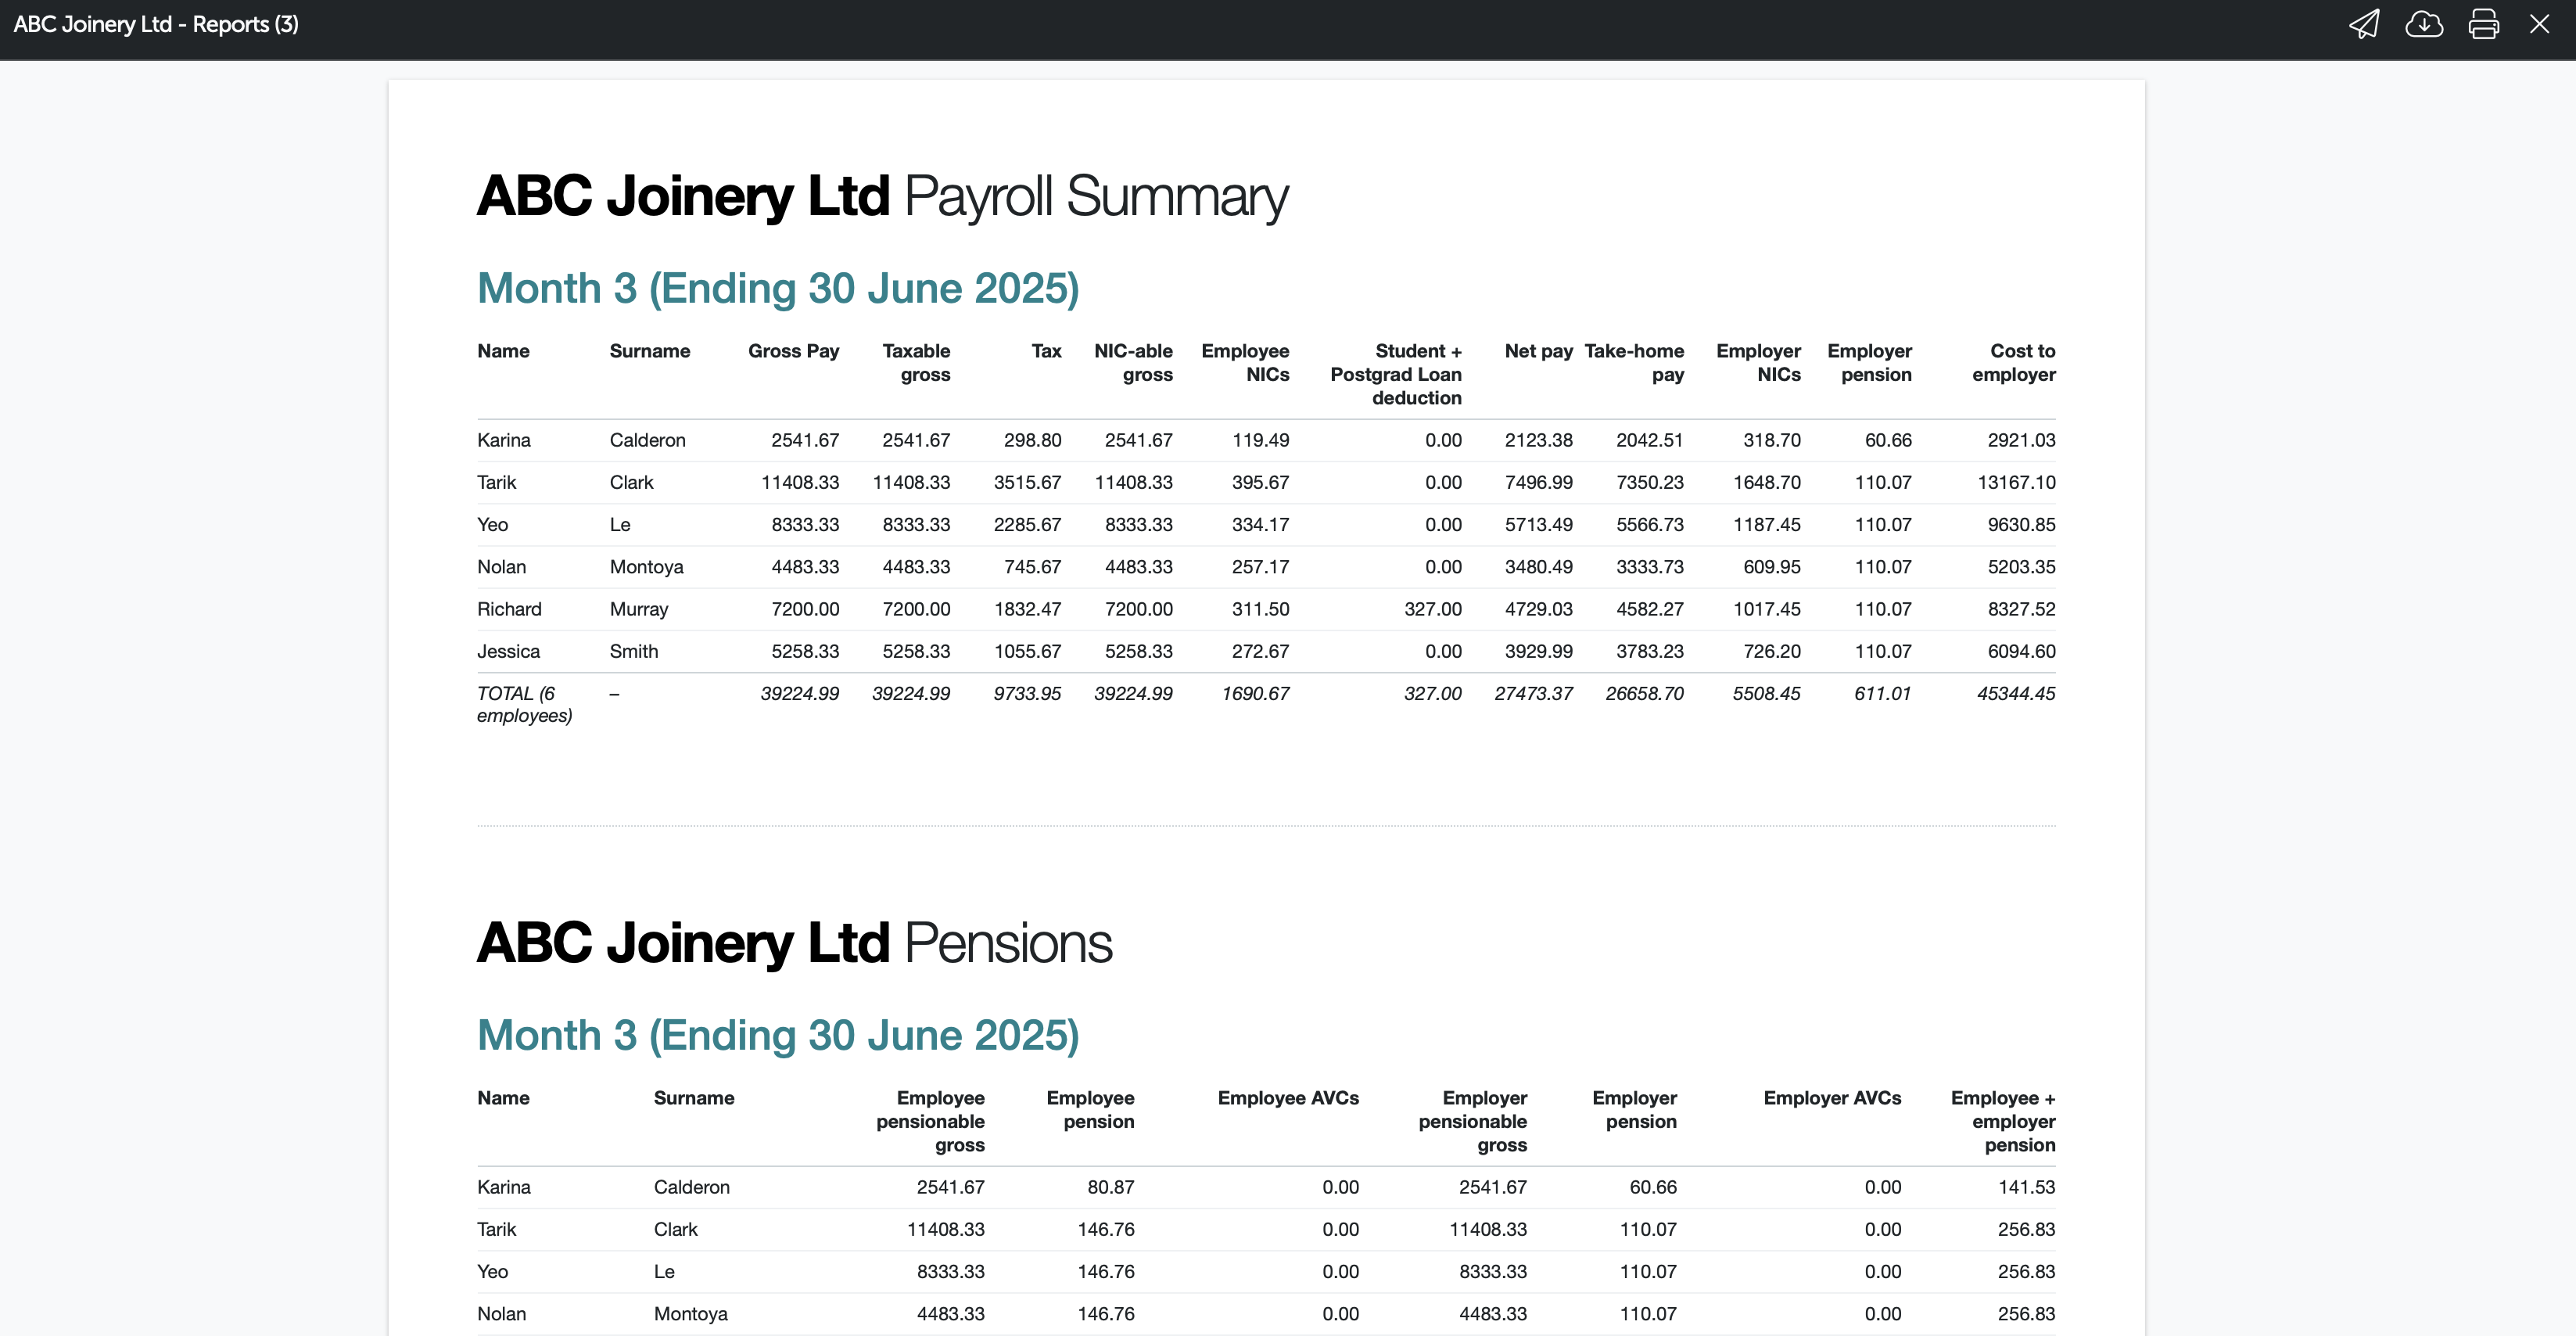
Task: Click the Cost to employer column header
Action: click(x=2013, y=362)
